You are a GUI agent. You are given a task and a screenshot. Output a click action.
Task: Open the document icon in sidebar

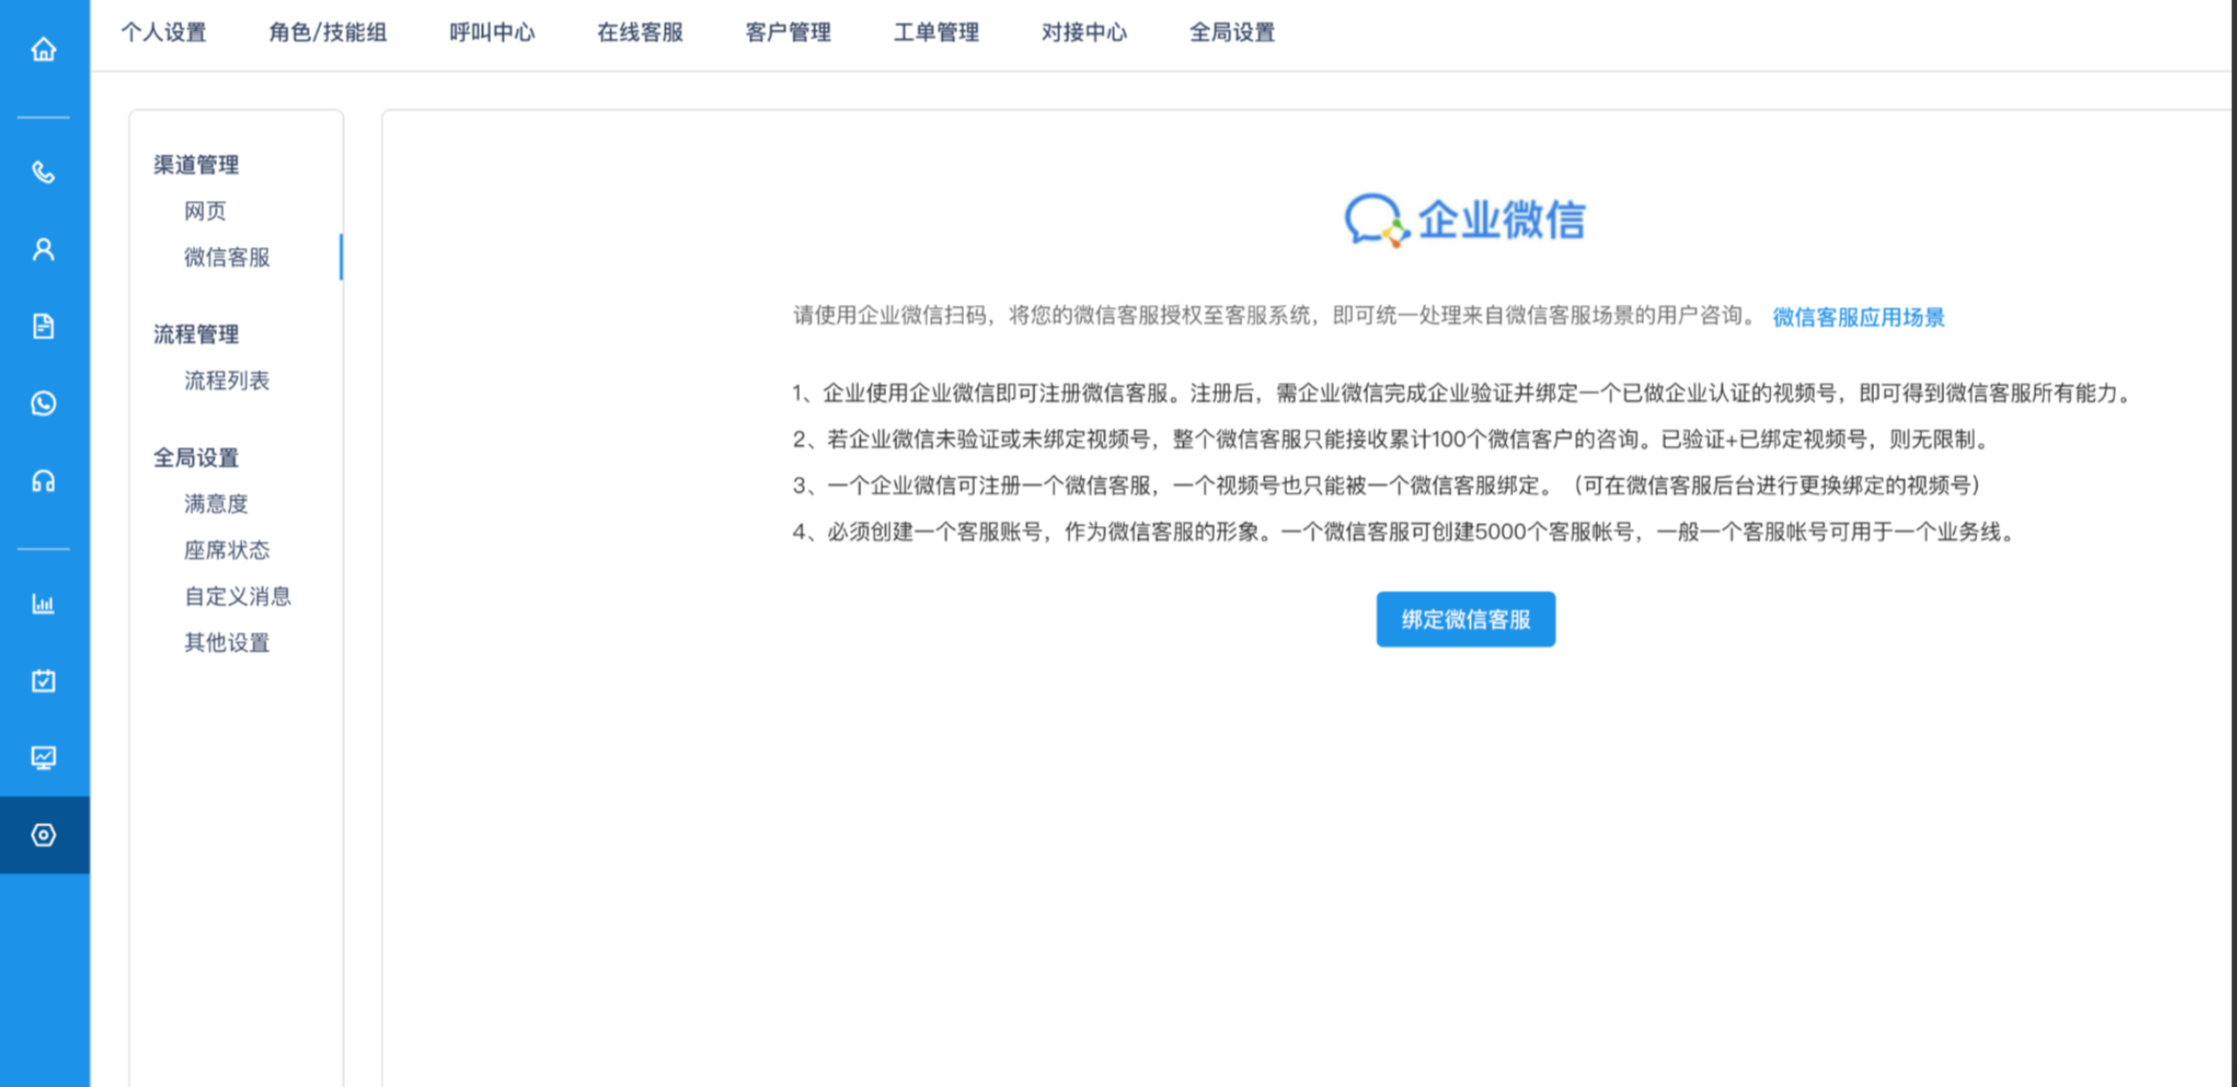43,326
